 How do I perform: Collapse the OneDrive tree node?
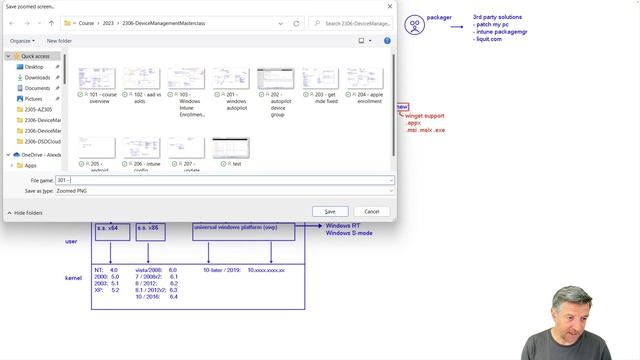(8, 155)
